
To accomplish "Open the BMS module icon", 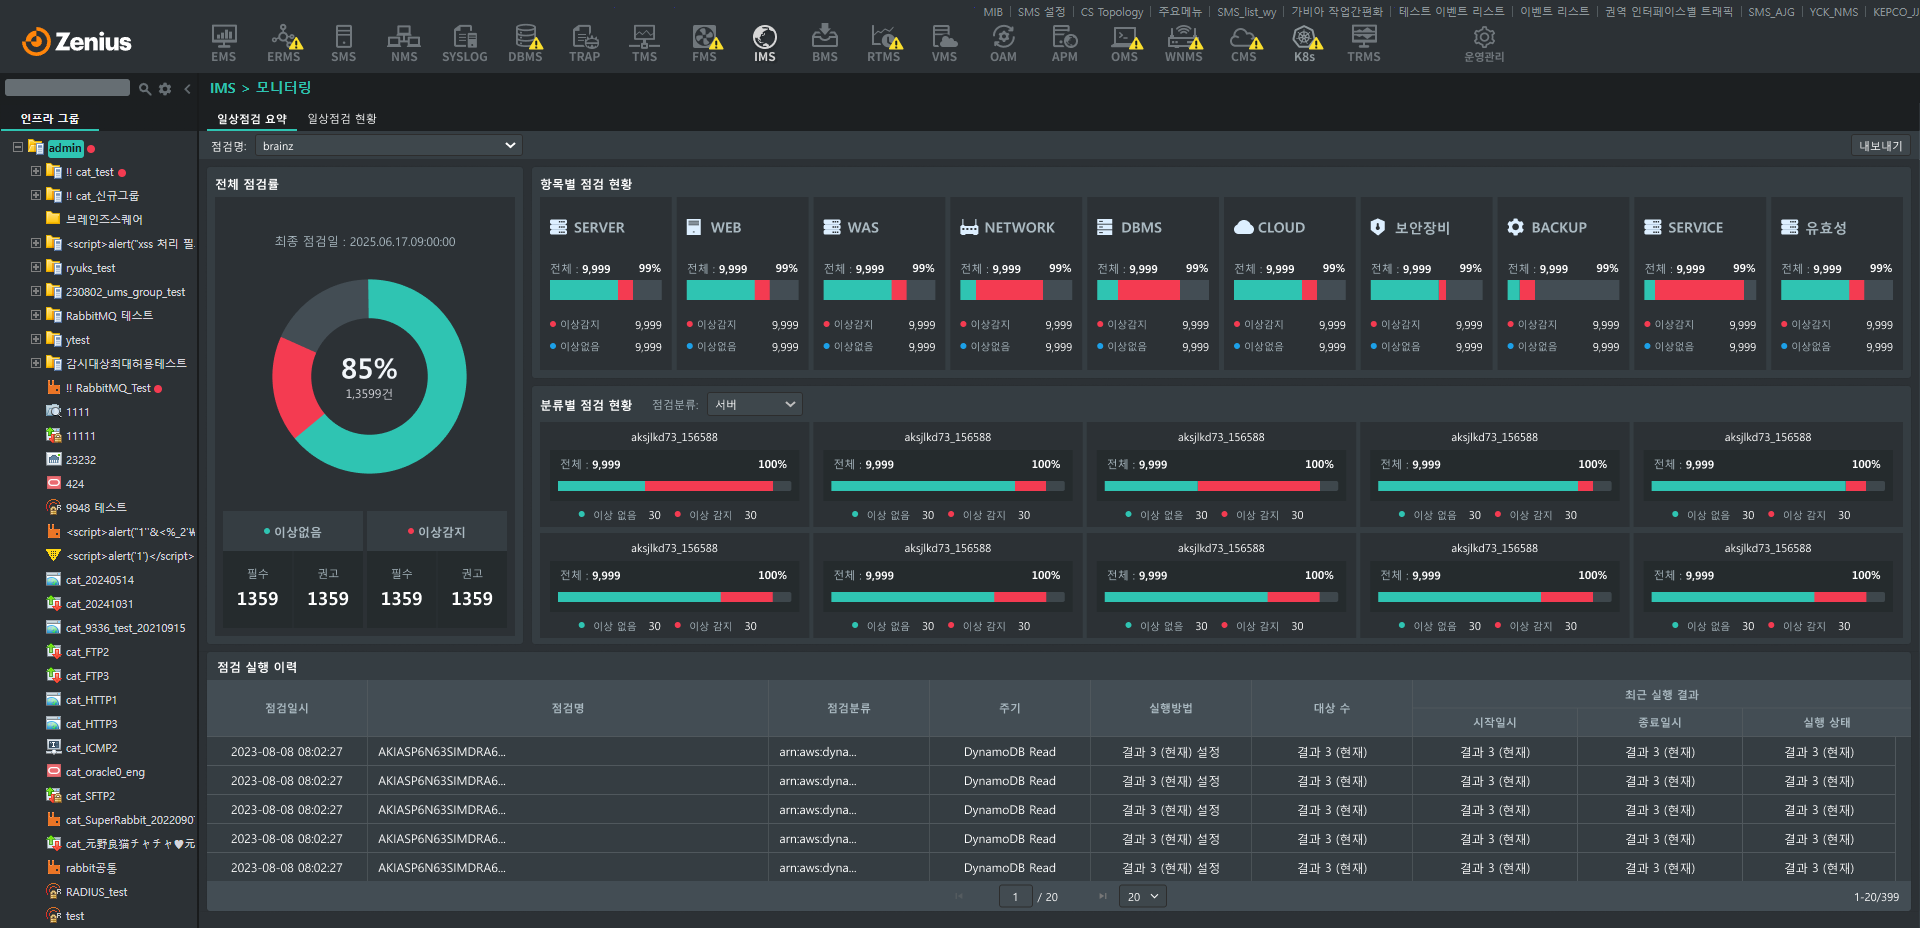I will point(825,43).
